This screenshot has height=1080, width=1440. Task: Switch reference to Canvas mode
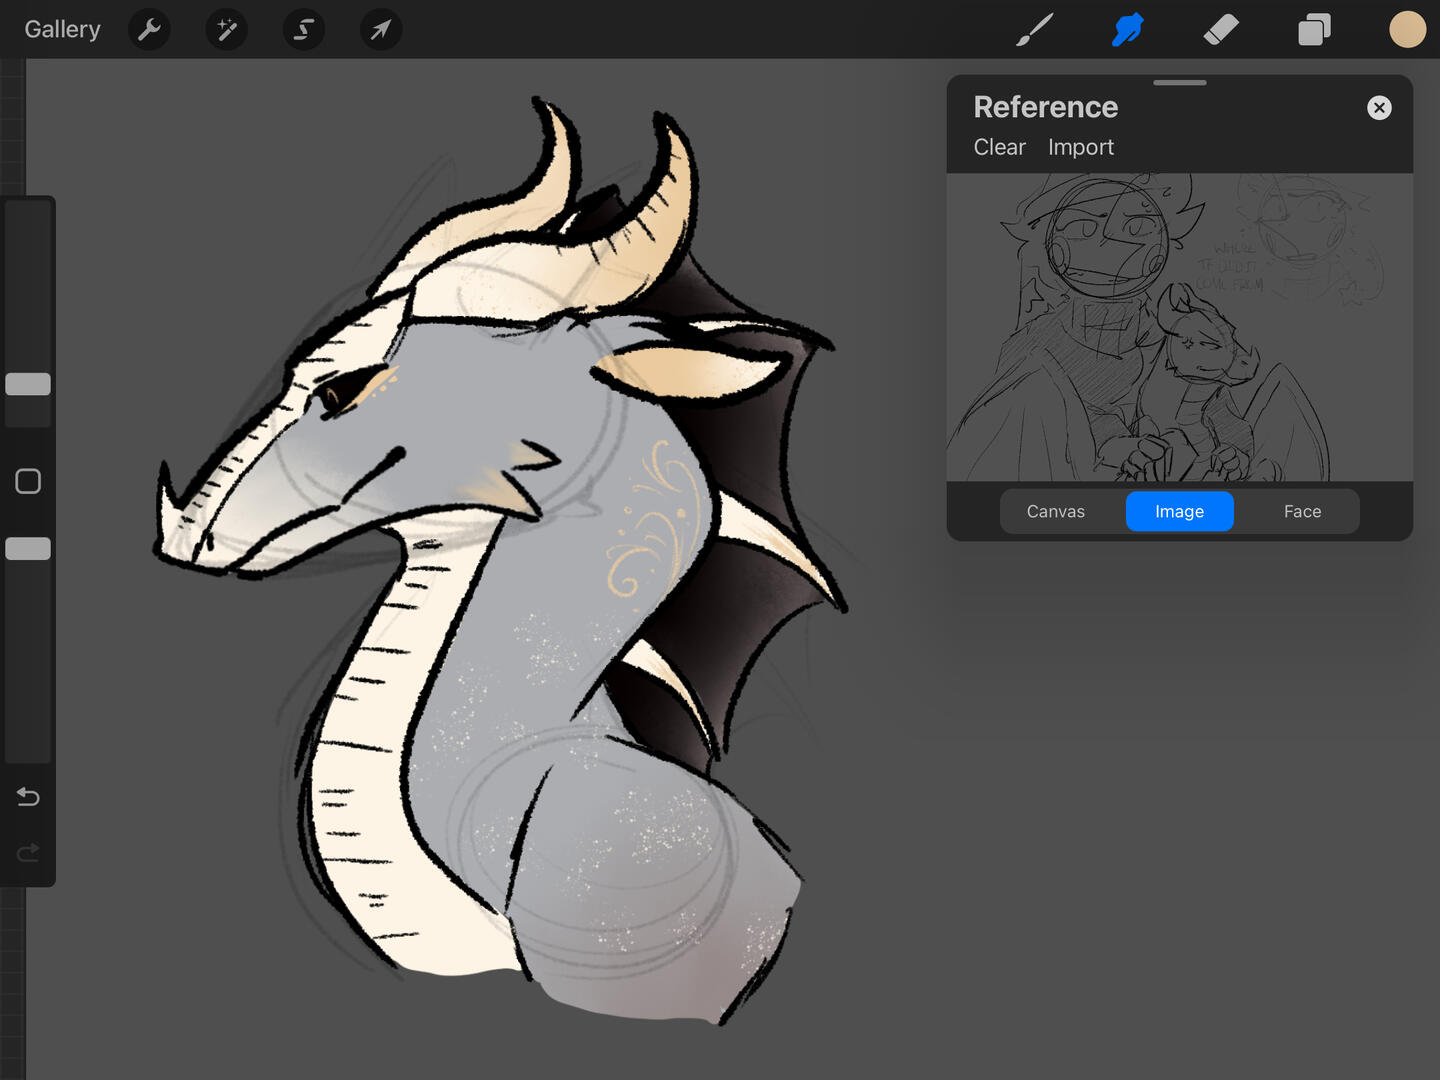pyautogui.click(x=1055, y=511)
